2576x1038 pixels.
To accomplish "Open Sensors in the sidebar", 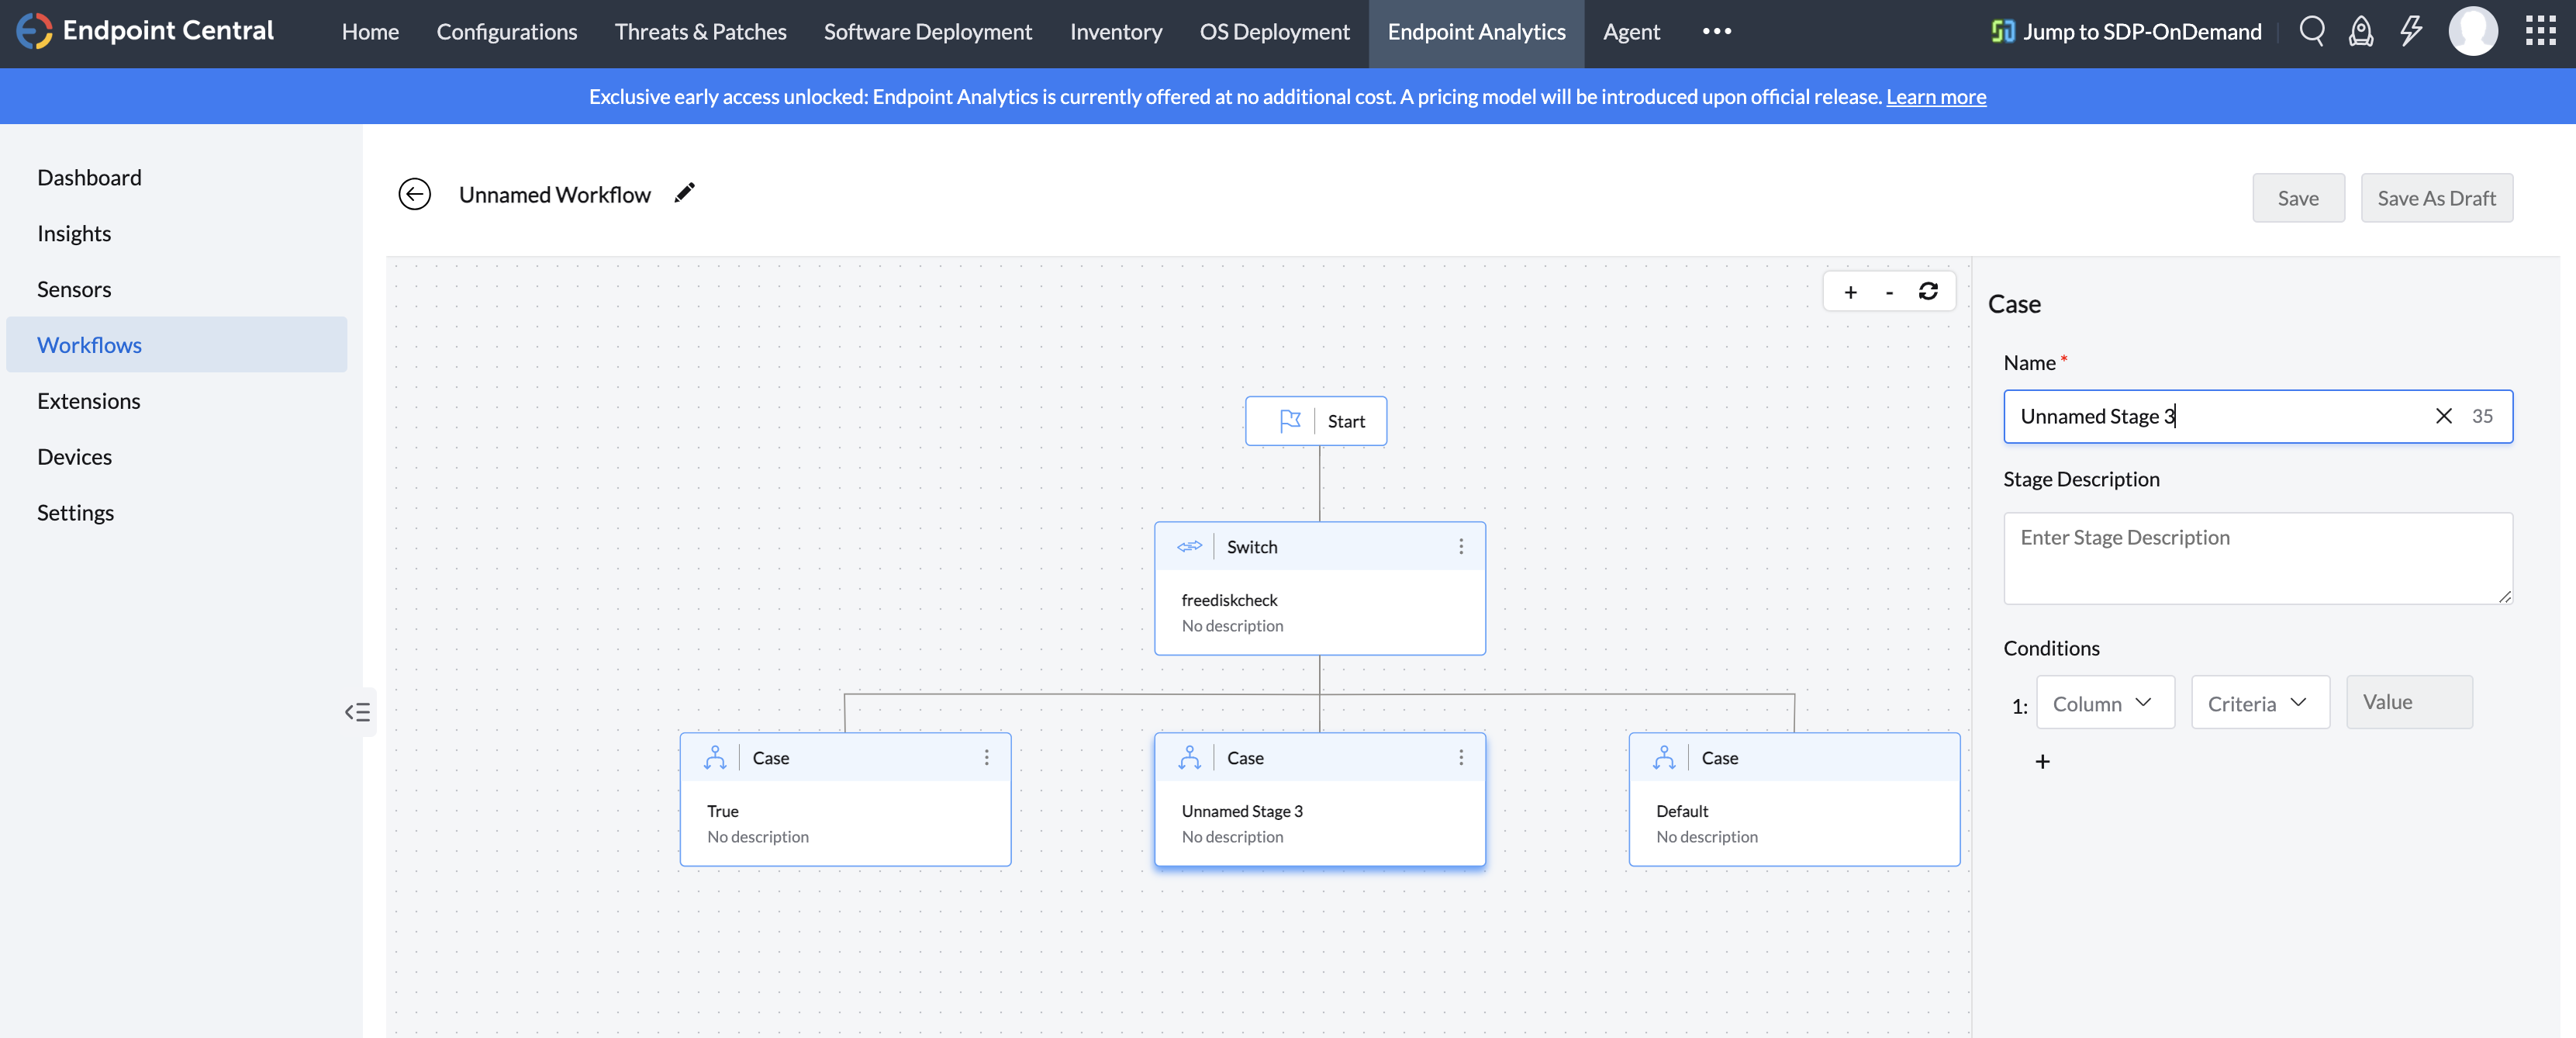I will pyautogui.click(x=74, y=289).
